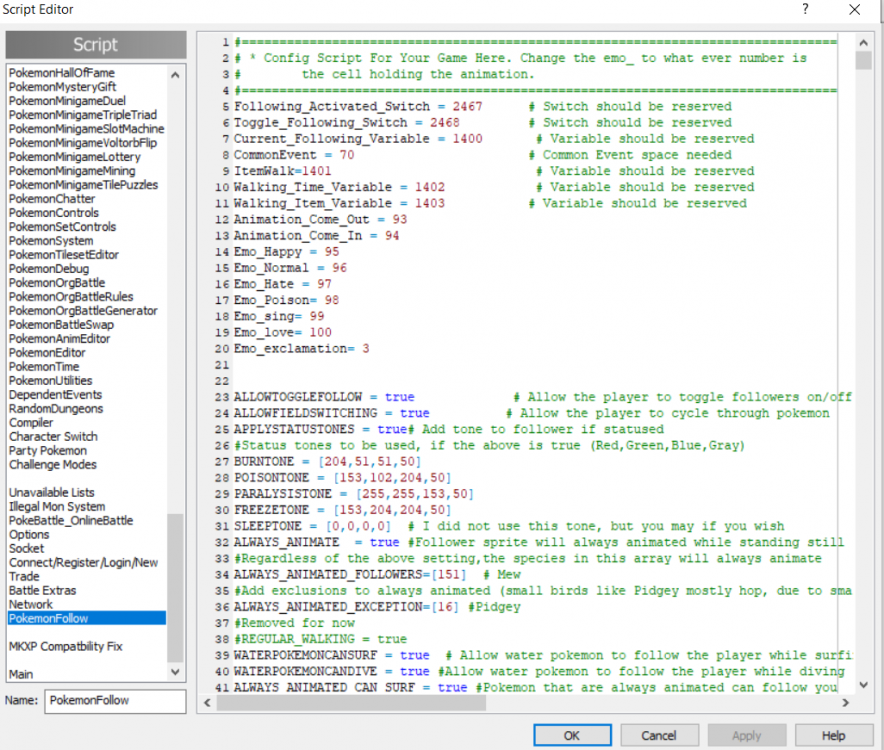Screen dimensions: 884x750
Task: Select MKXP Compatbility Fix script
Action: click(x=65, y=646)
